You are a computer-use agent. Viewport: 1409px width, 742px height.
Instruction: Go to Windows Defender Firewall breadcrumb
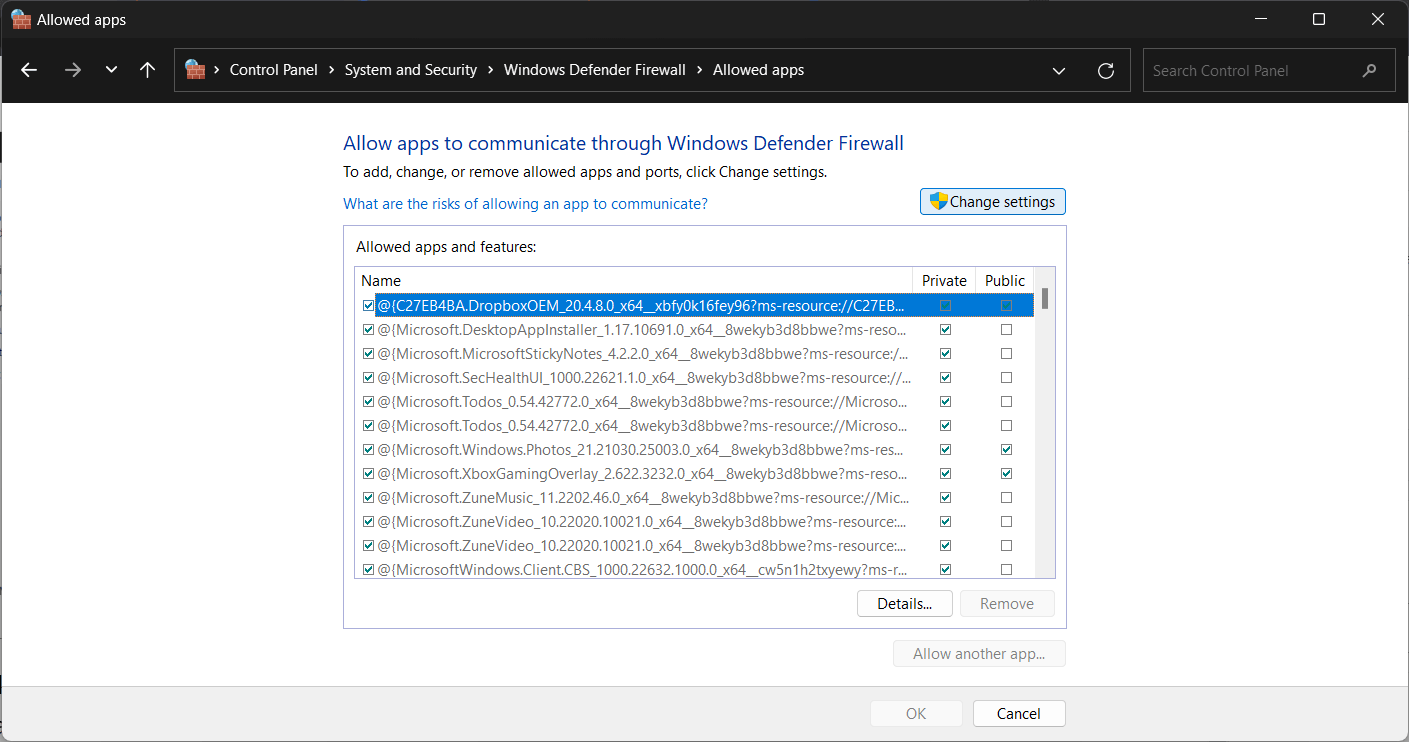(x=594, y=70)
